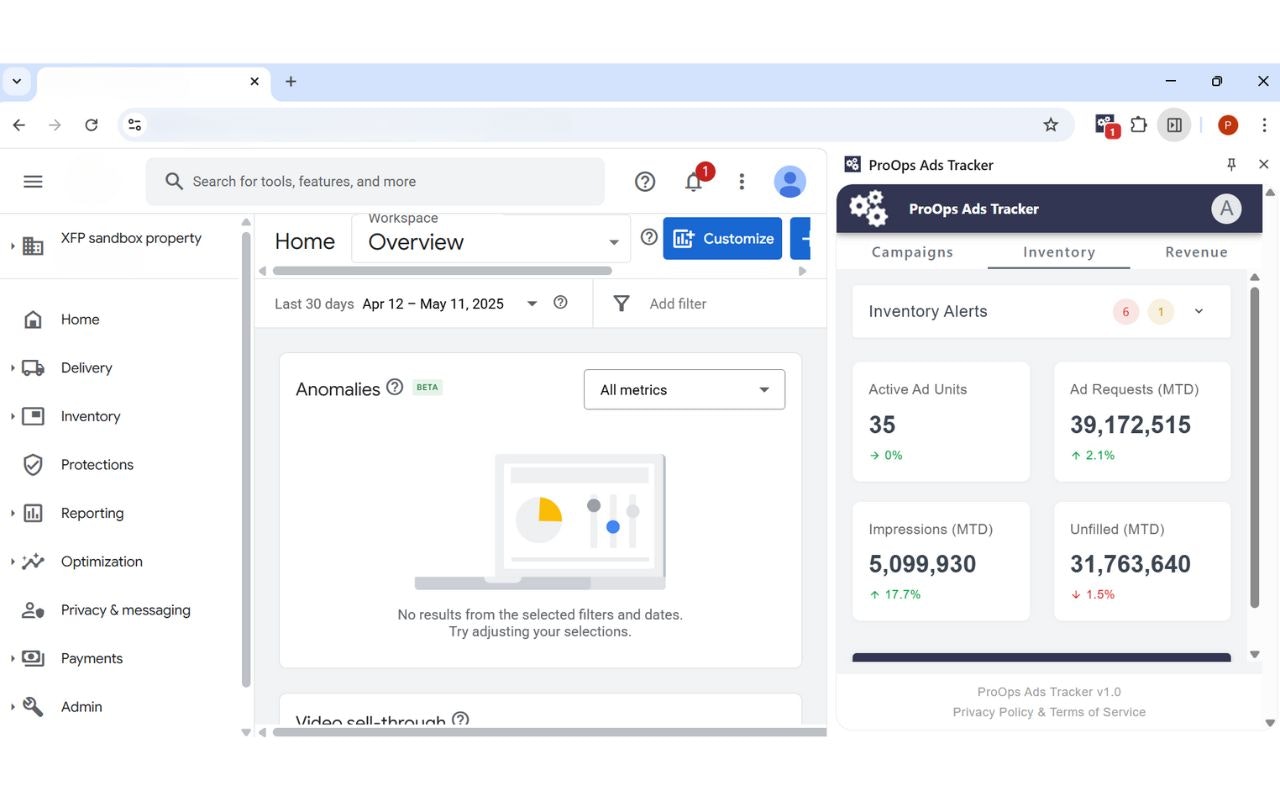
Task: Click the yellow 1 alerts badge
Action: (x=1160, y=312)
